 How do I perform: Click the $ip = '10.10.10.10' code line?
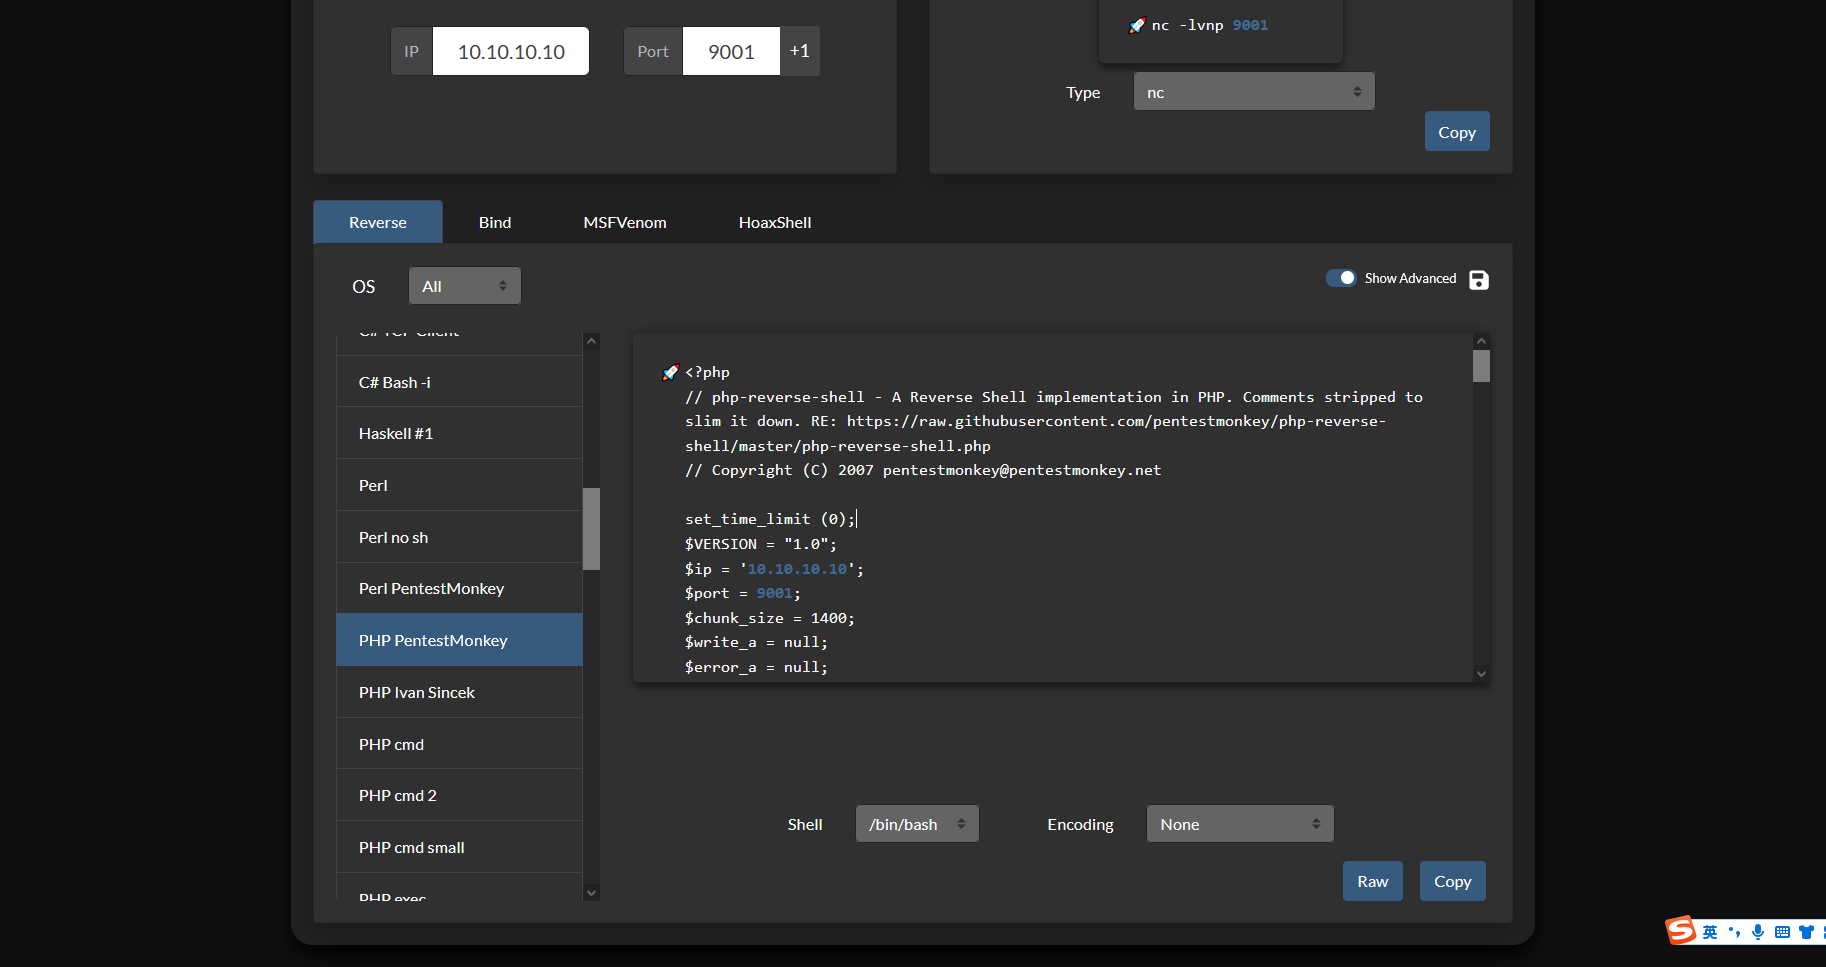click(x=774, y=569)
